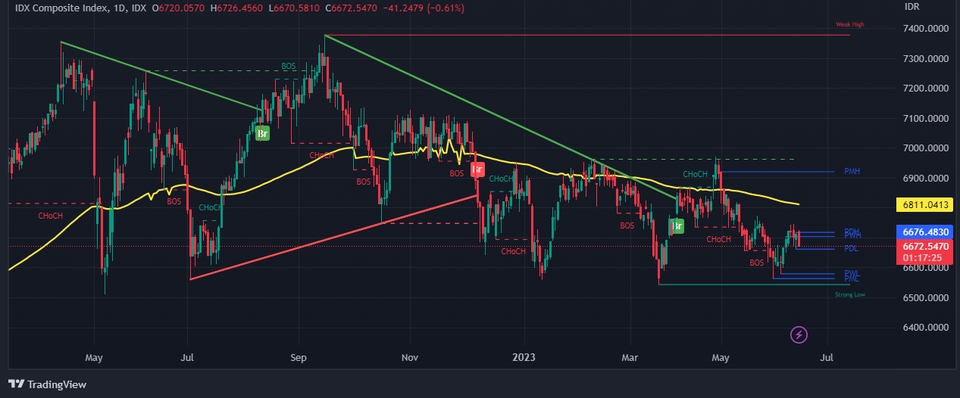Click the 7200.0000 price axis label
This screenshot has width=960, height=398.
[926, 89]
